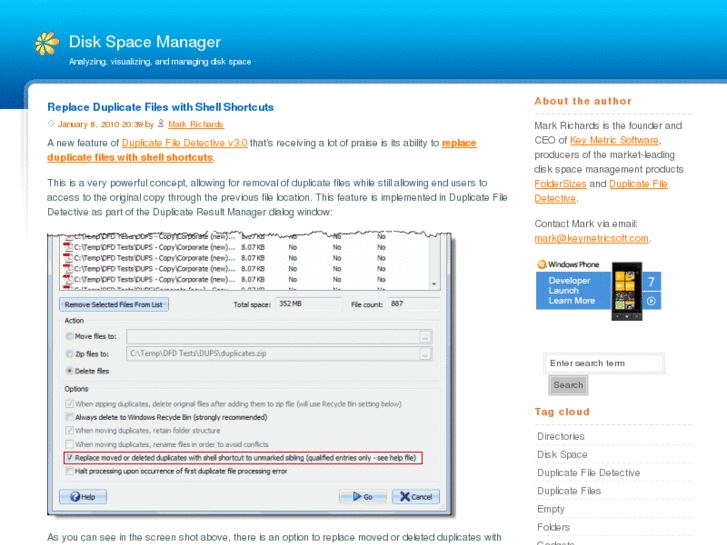Viewport: 727px width, 545px height.
Task: Follow the Duplicate File Detective v3.0 link
Action: click(185, 143)
